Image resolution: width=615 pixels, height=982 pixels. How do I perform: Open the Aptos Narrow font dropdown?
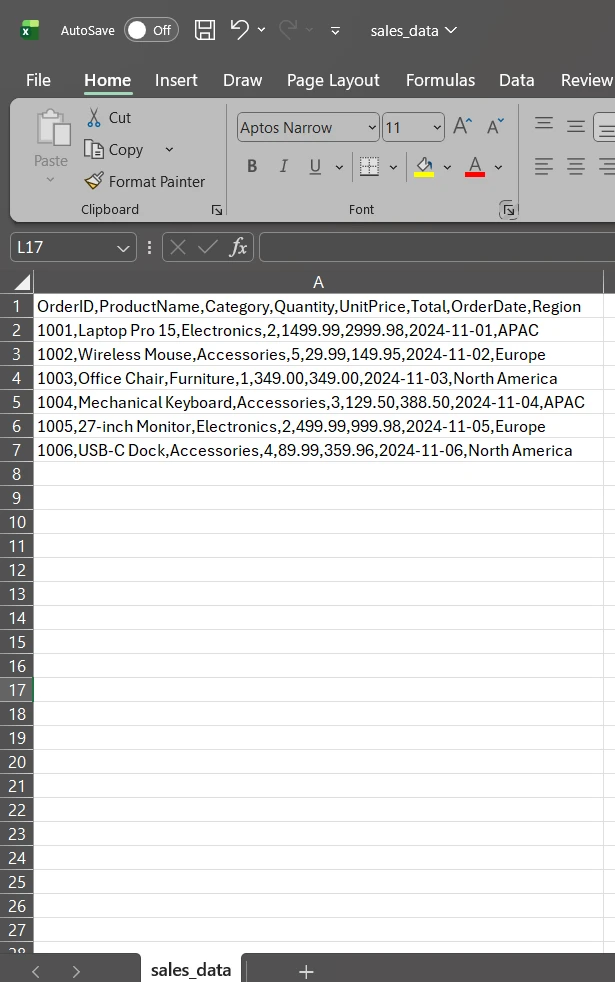point(372,128)
